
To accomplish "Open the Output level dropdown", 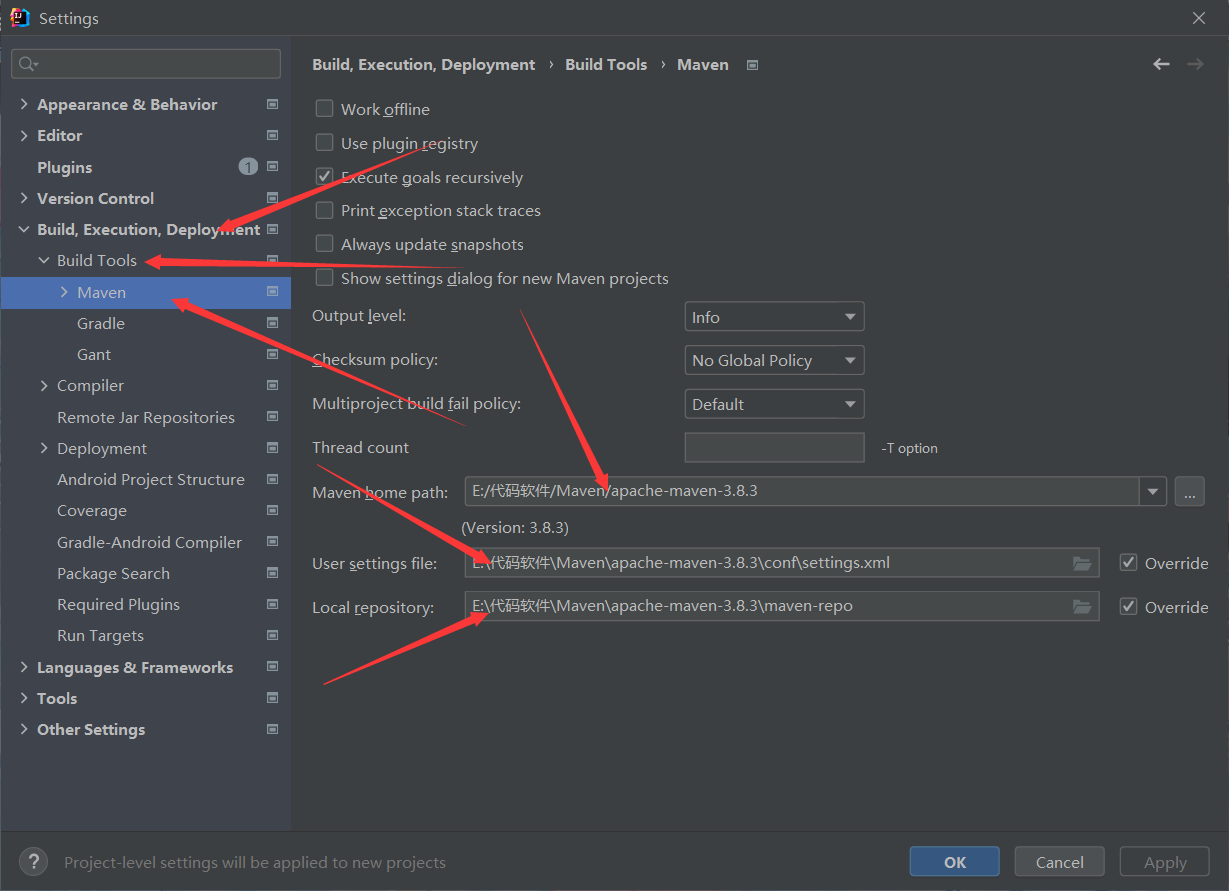I will point(774,317).
